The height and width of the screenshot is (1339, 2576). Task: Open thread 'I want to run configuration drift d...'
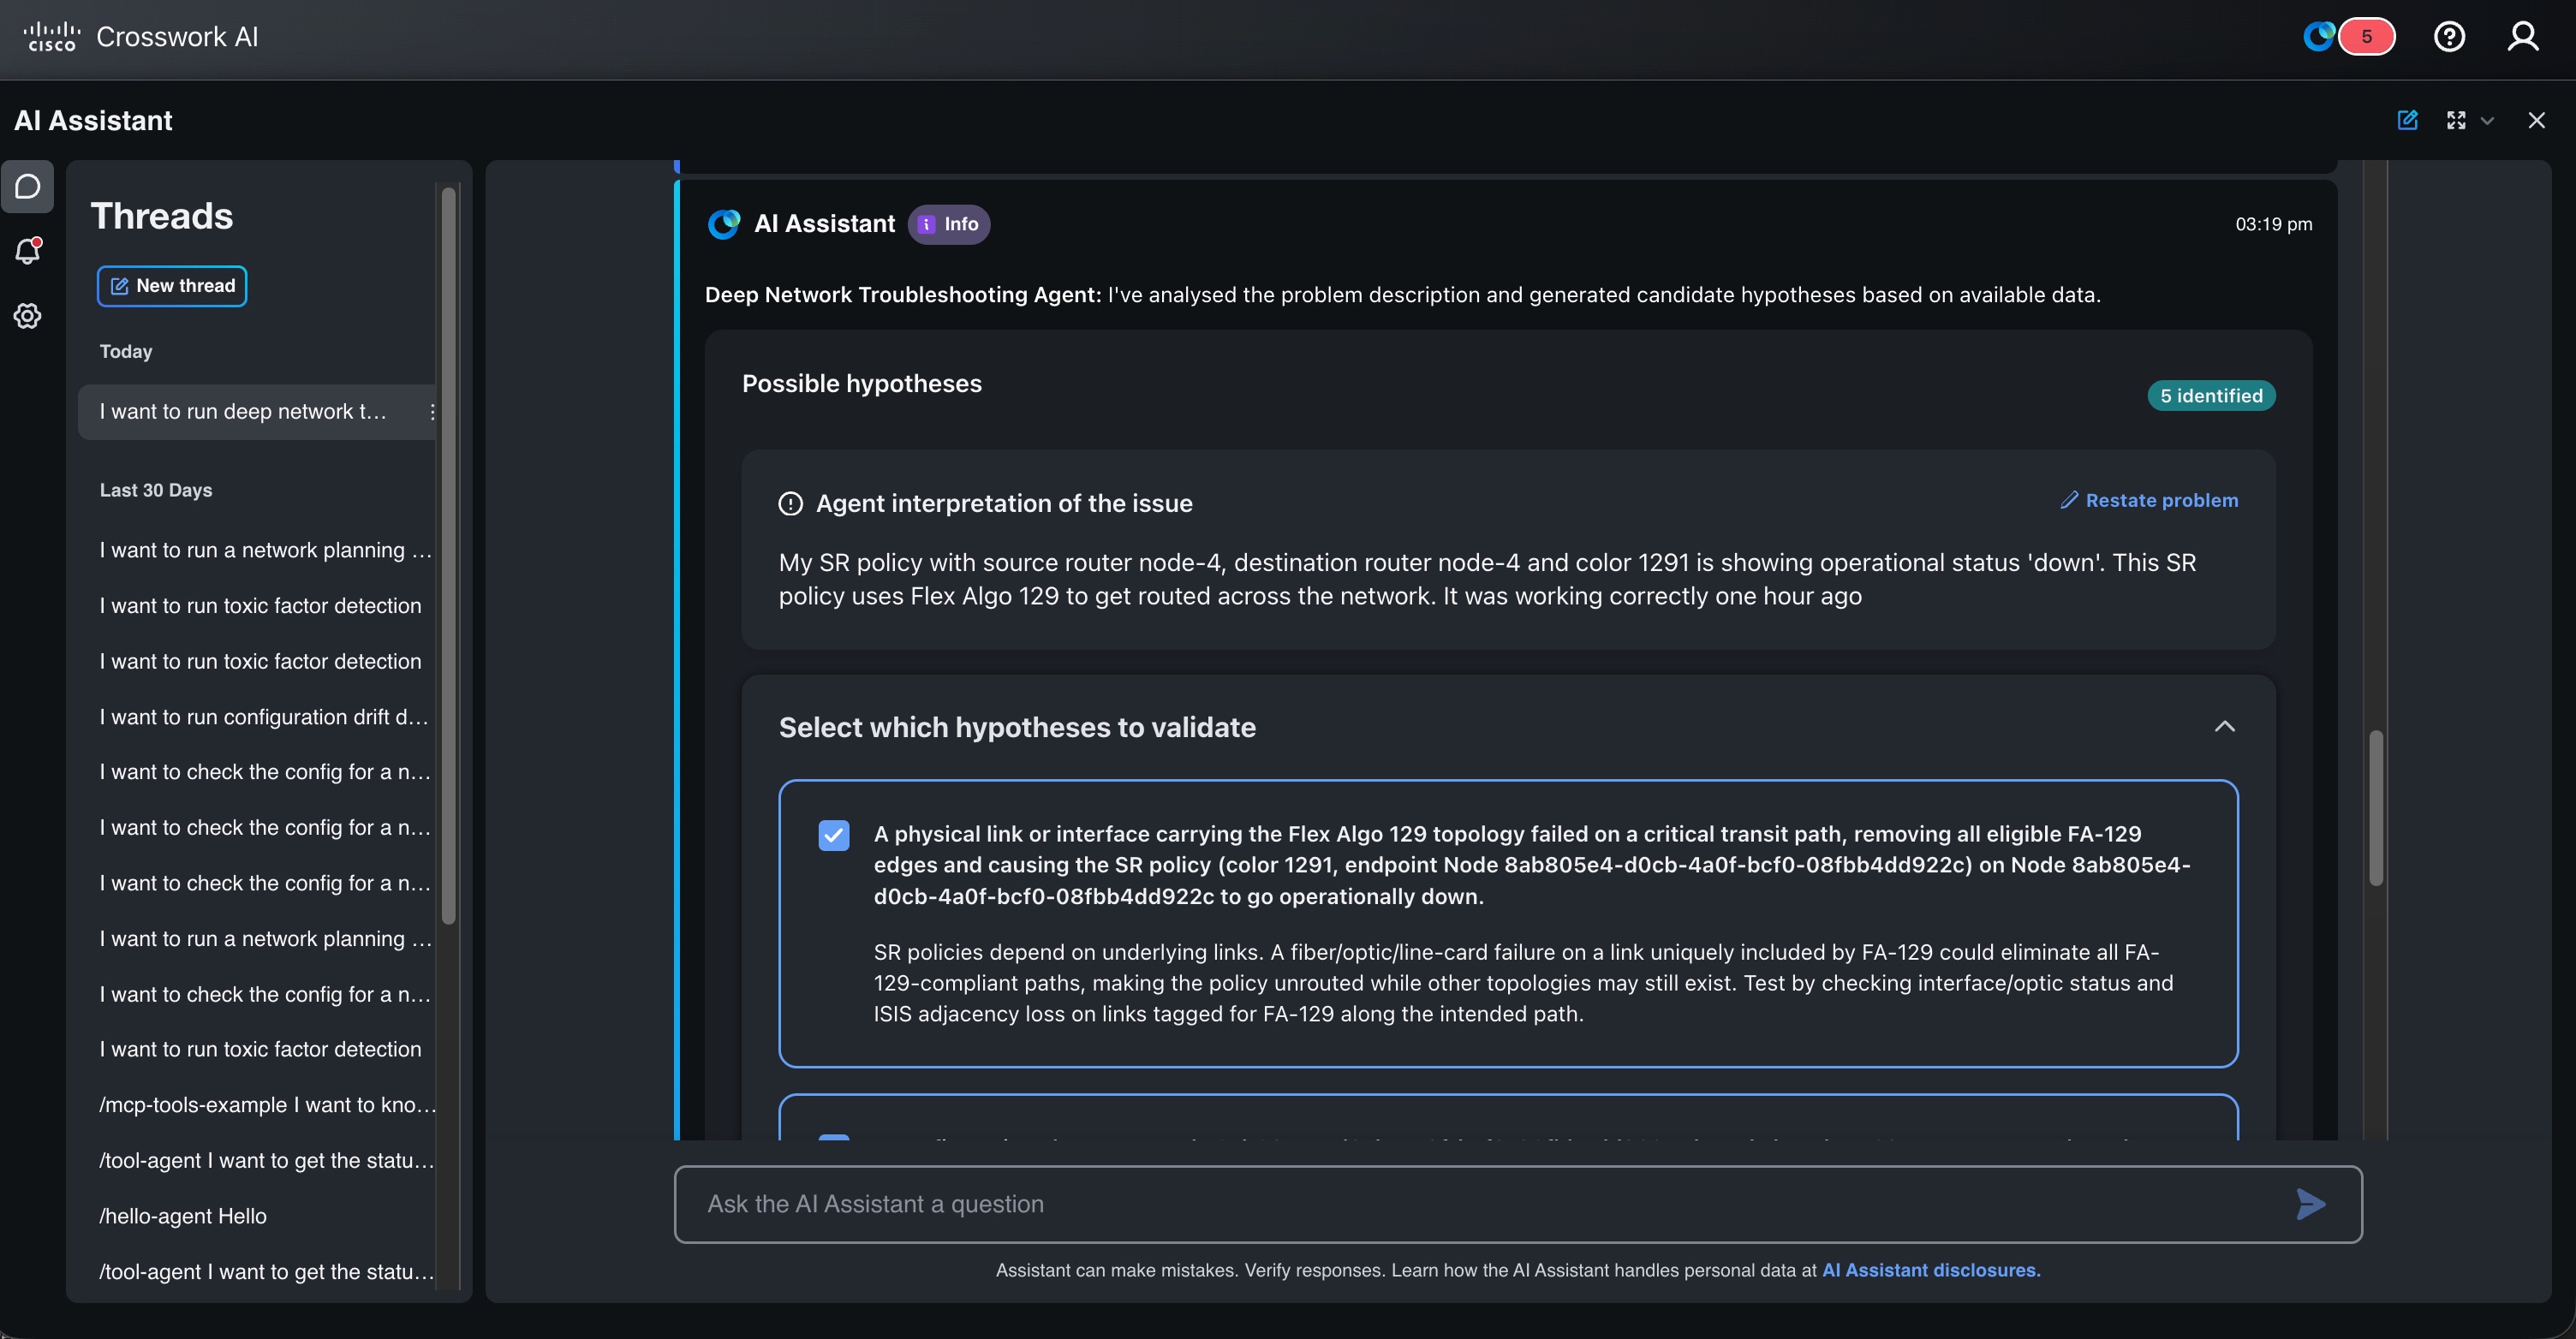click(x=265, y=717)
